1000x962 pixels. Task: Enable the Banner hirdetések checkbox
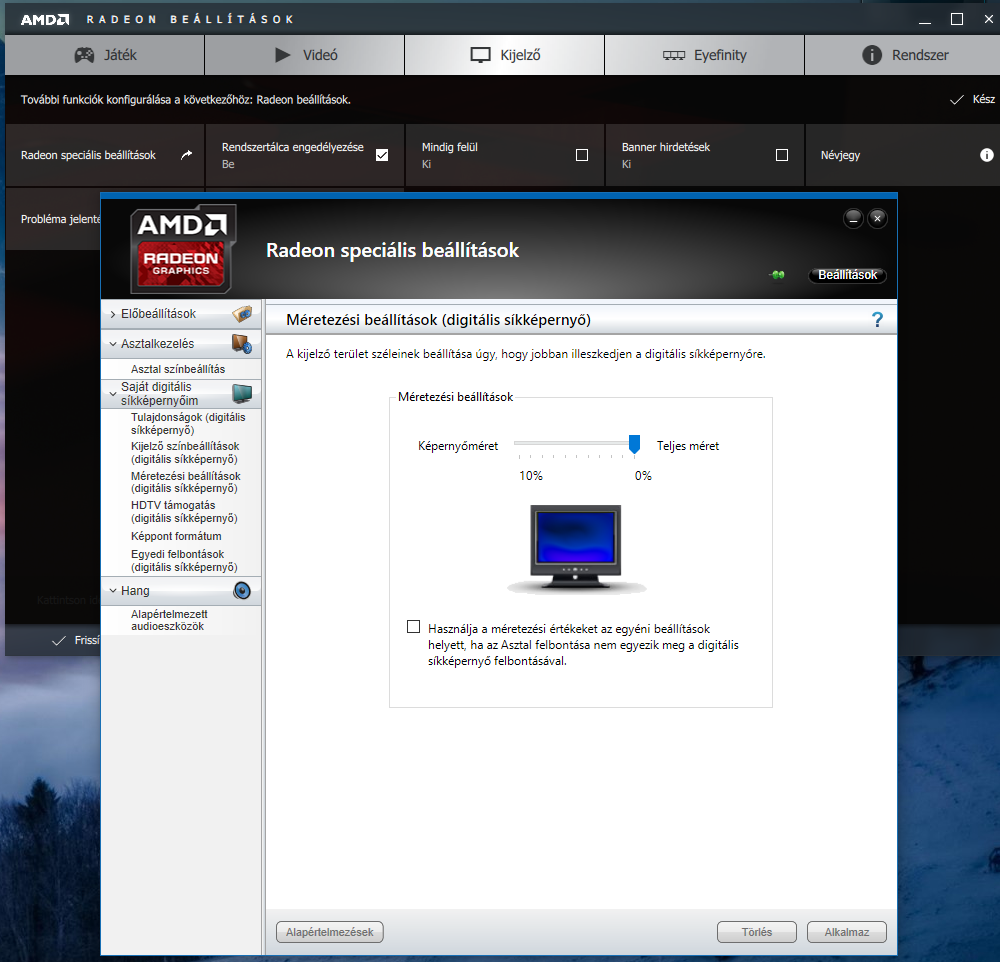coord(782,155)
